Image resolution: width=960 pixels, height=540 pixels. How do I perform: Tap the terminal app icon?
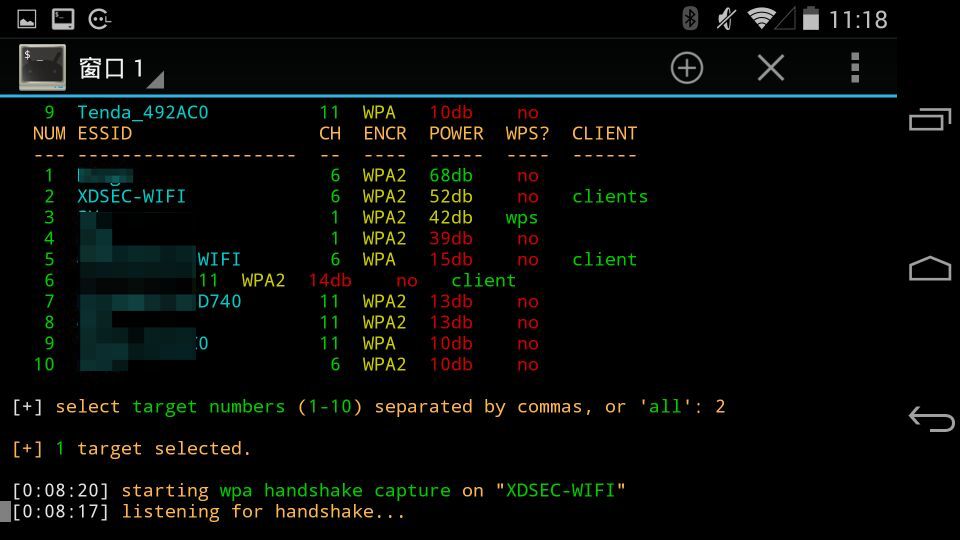click(42, 67)
